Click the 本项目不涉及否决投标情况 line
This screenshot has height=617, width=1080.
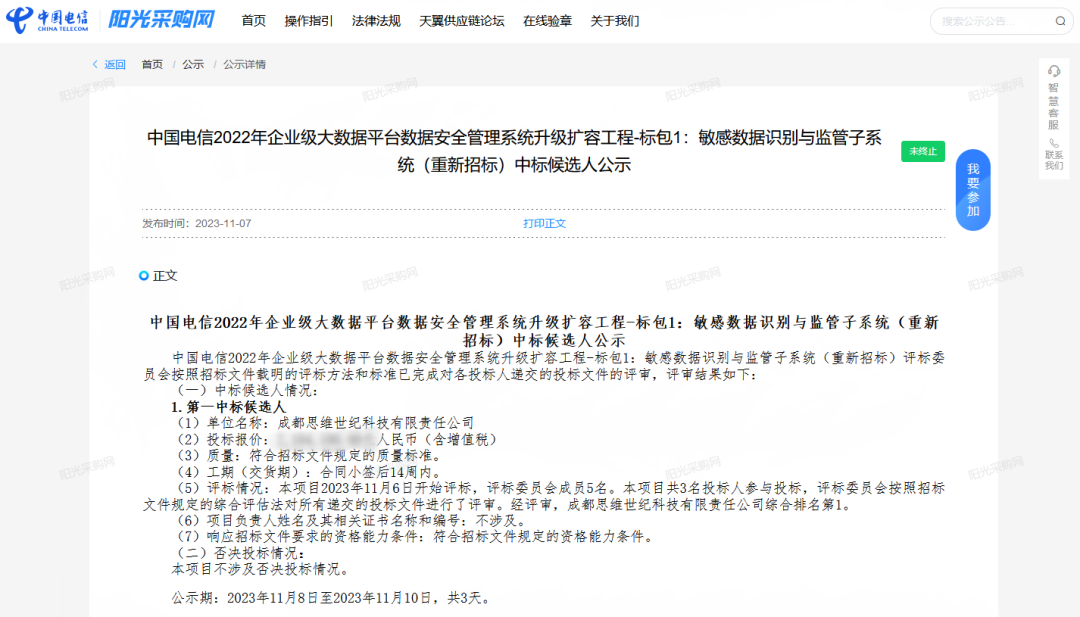point(262,569)
